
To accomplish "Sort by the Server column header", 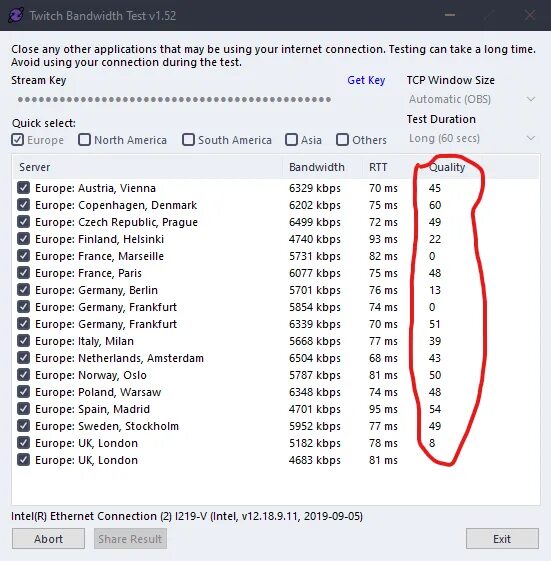I will [x=147, y=167].
